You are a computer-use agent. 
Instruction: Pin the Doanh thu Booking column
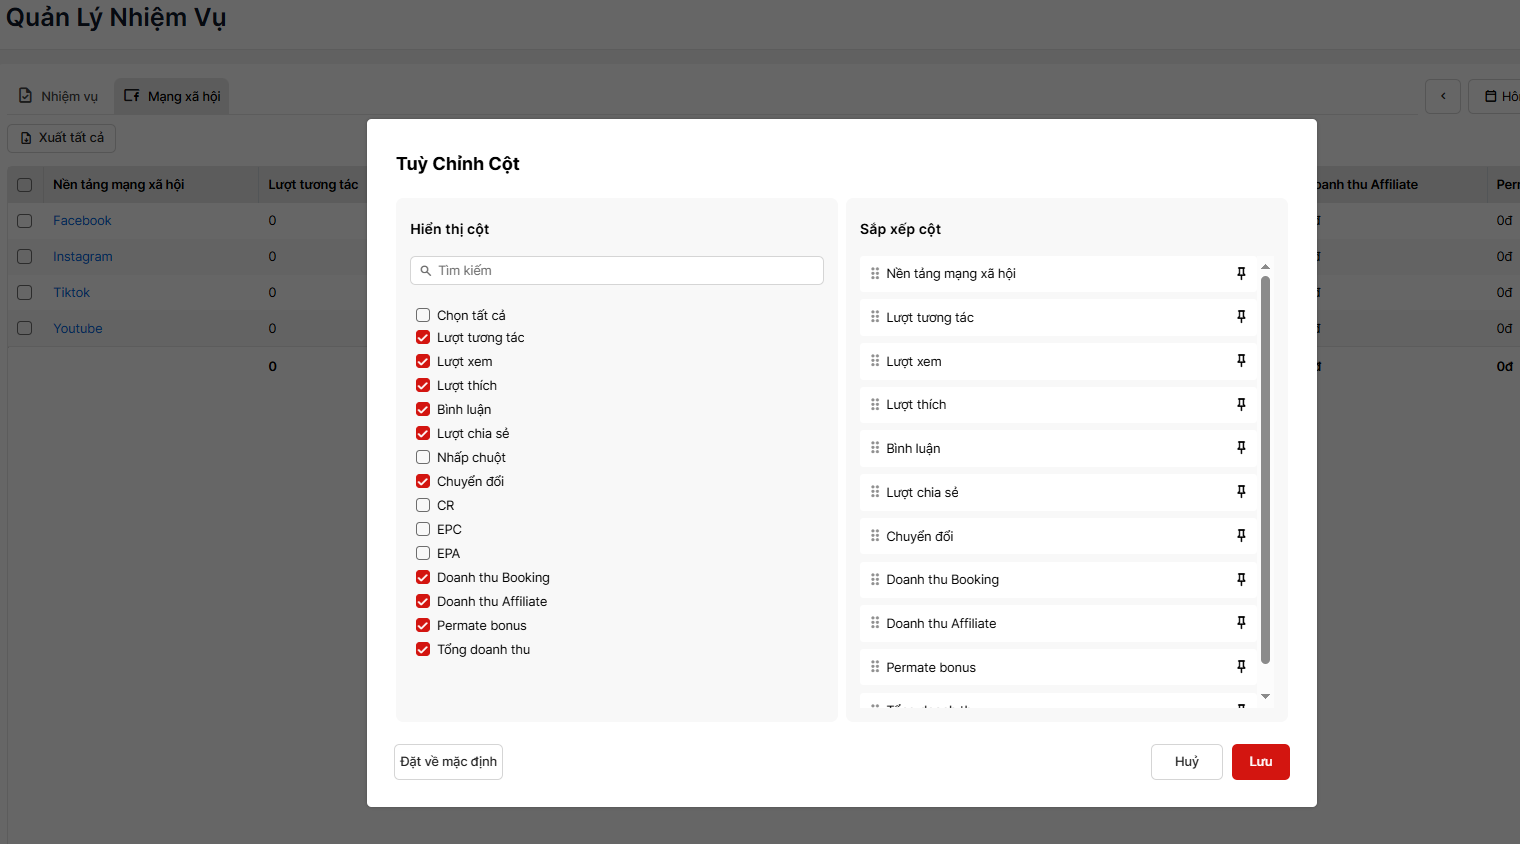[x=1241, y=579]
